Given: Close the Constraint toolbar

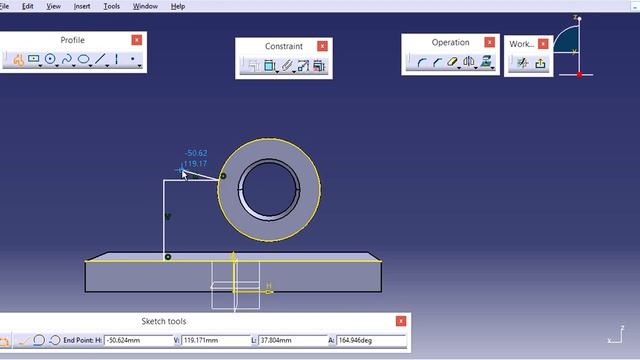Looking at the screenshot, I should click(x=322, y=46).
